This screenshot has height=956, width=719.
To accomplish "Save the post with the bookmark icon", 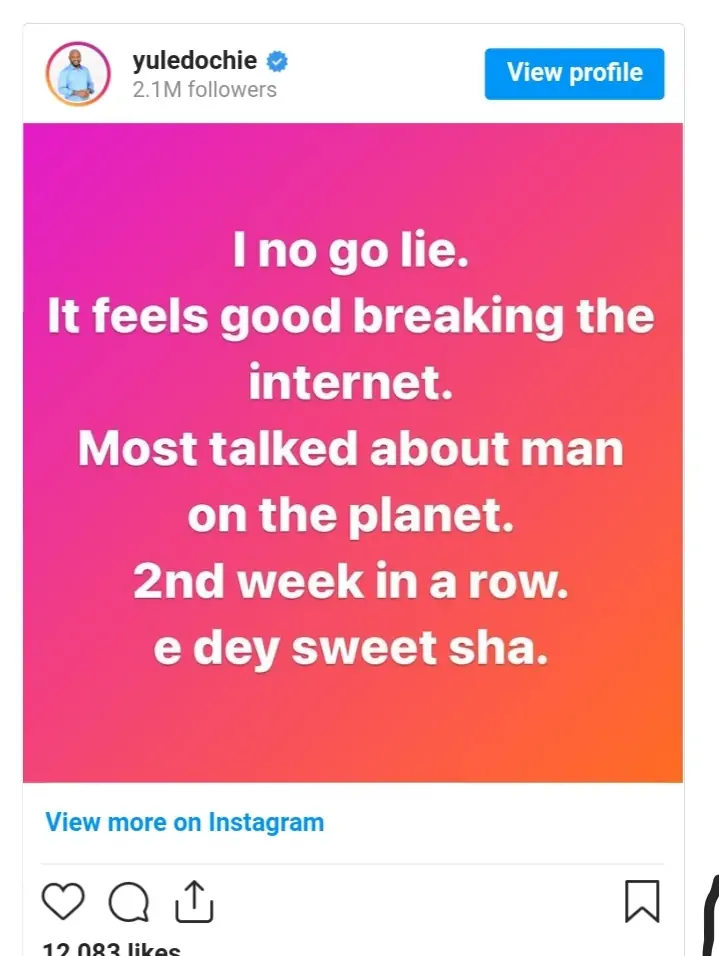I will pyautogui.click(x=641, y=900).
